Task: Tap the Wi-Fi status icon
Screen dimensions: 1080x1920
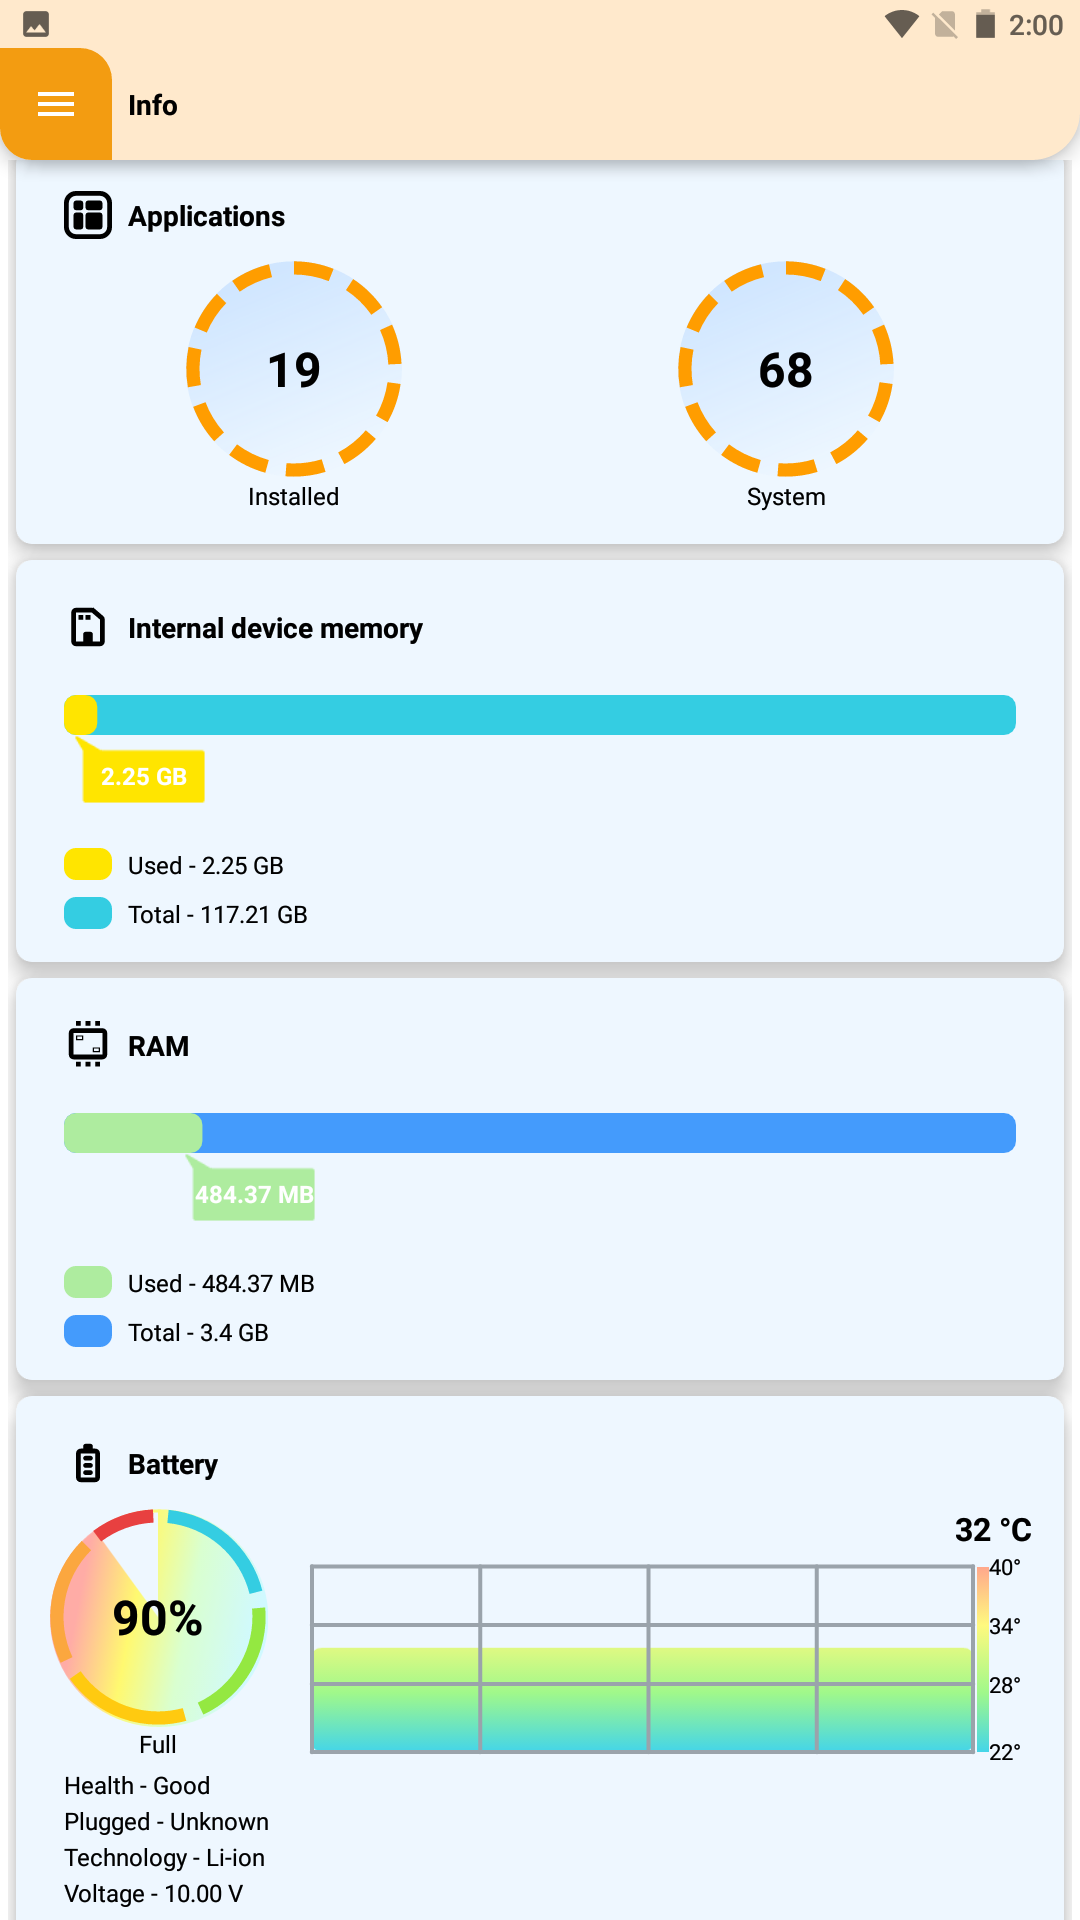Action: pos(902,24)
